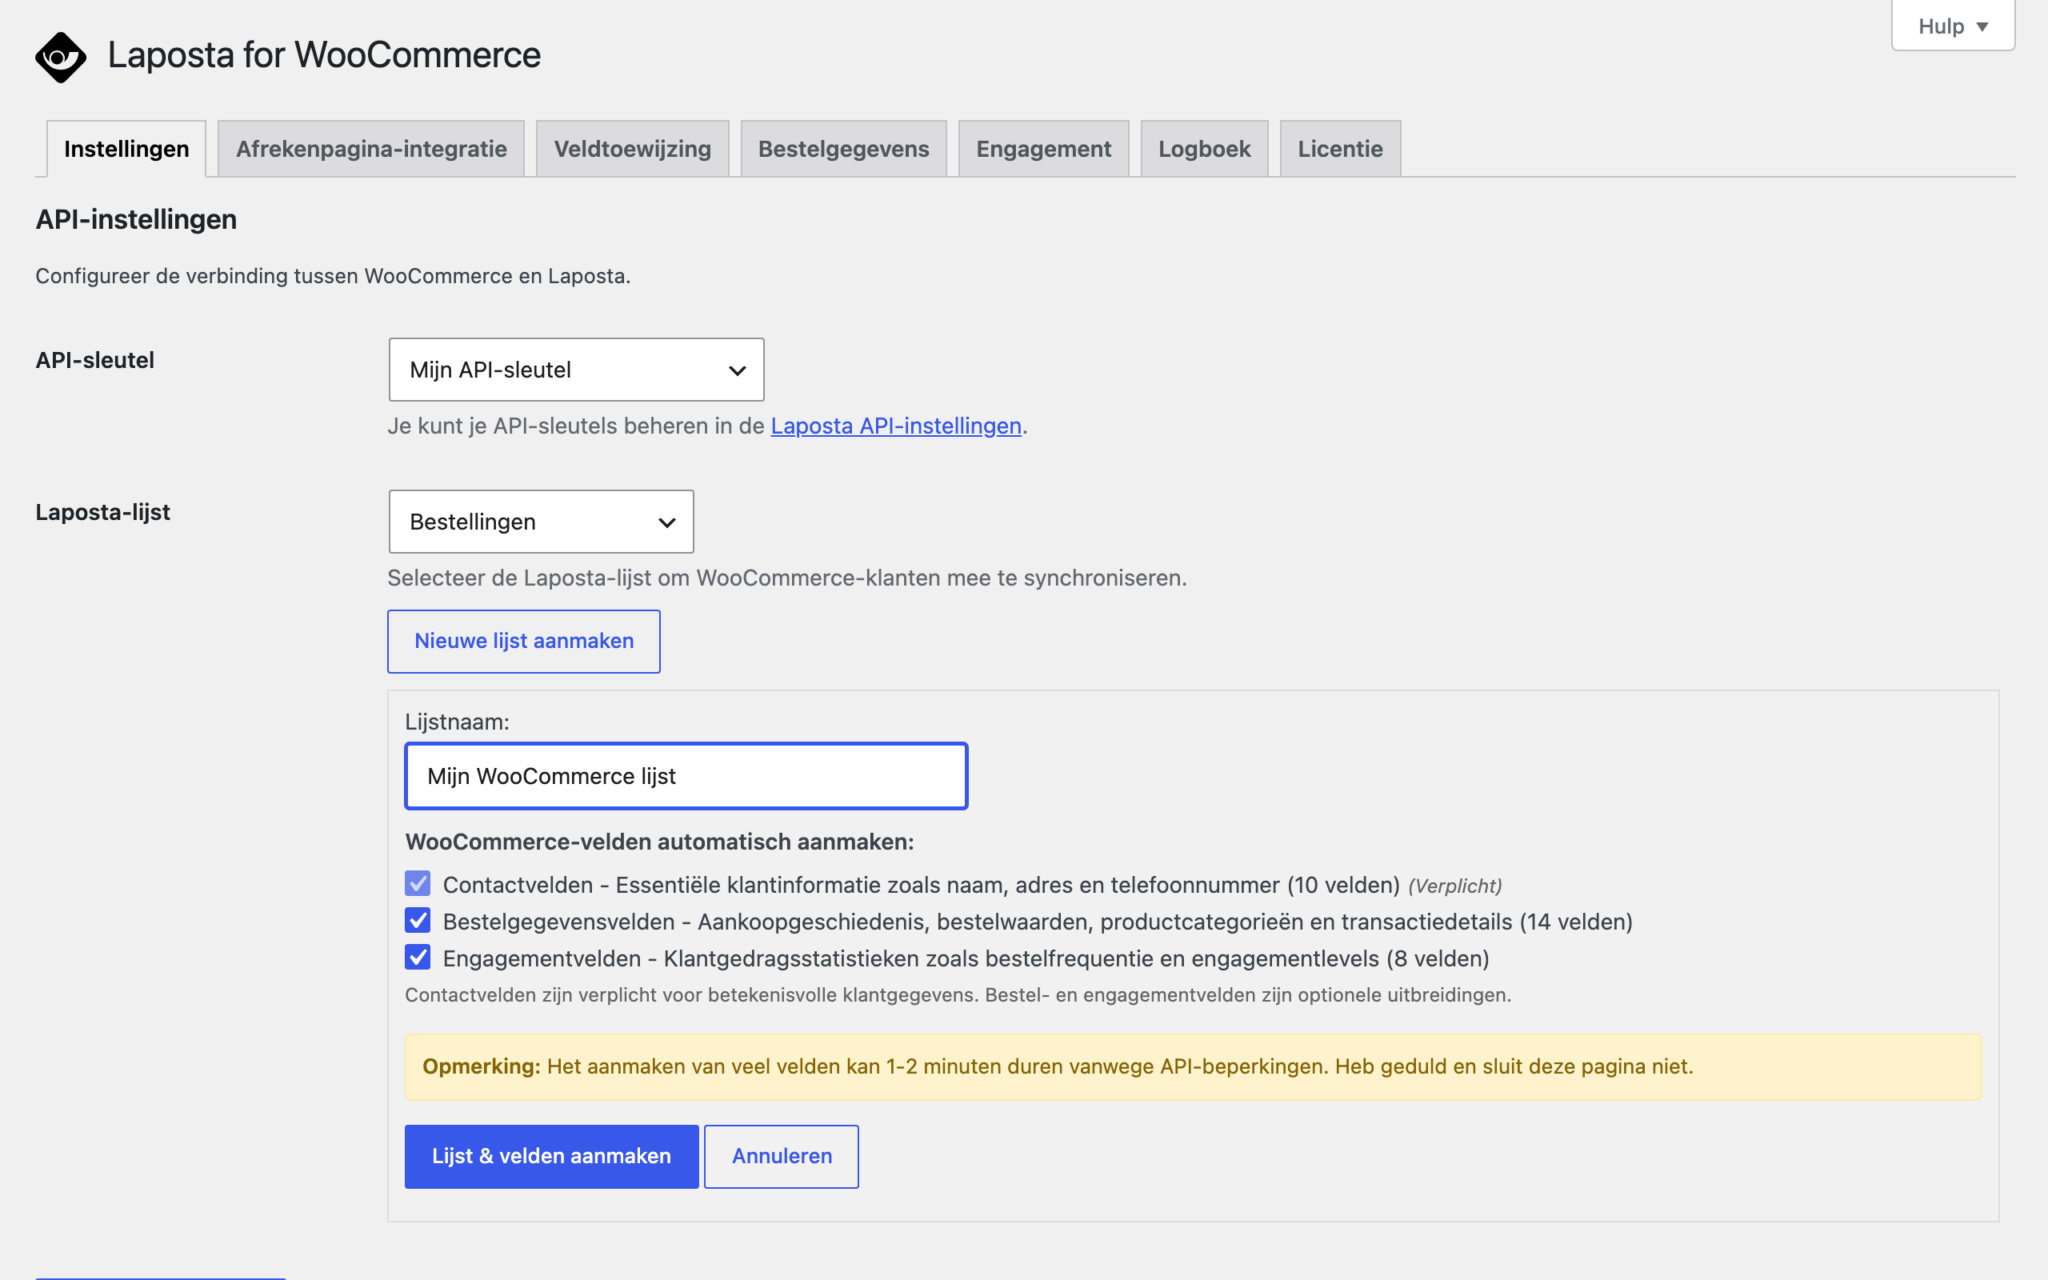This screenshot has height=1280, width=2048.
Task: Uncheck the Engagementvelden checkbox
Action: click(x=418, y=958)
